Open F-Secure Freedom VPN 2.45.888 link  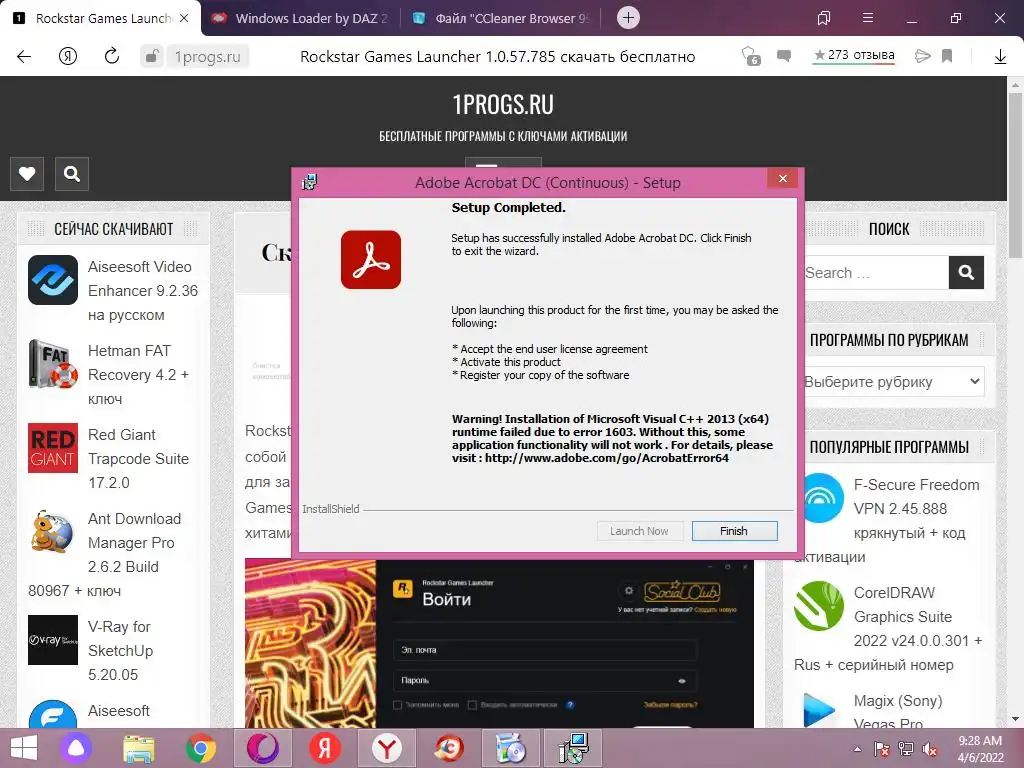(x=914, y=509)
